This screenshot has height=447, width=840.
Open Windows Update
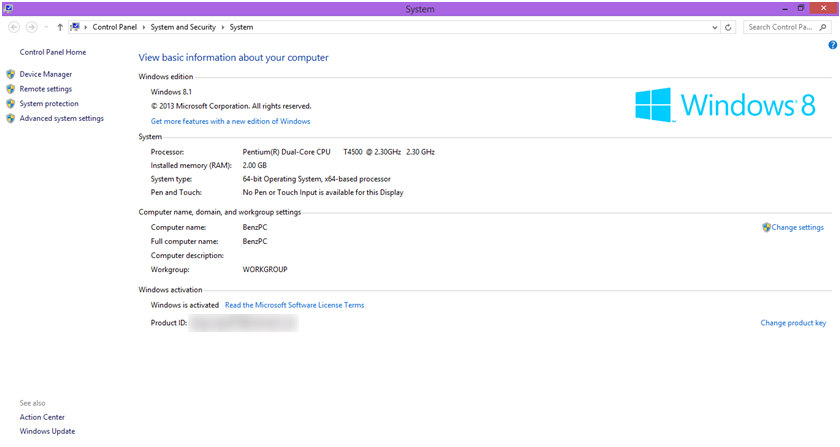(x=47, y=431)
